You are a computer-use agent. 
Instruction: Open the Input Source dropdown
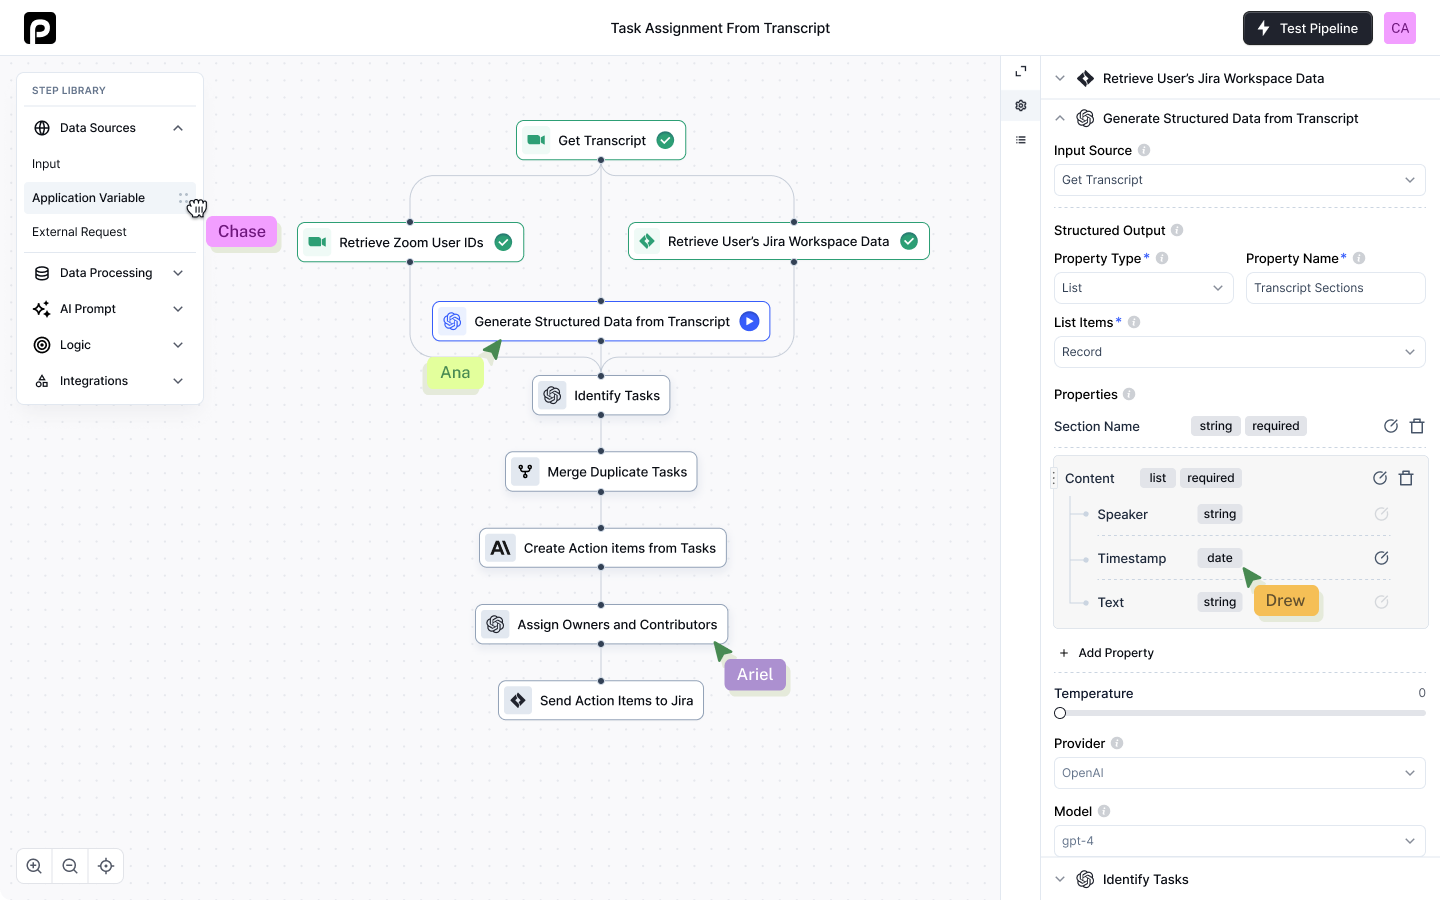[x=1240, y=180]
